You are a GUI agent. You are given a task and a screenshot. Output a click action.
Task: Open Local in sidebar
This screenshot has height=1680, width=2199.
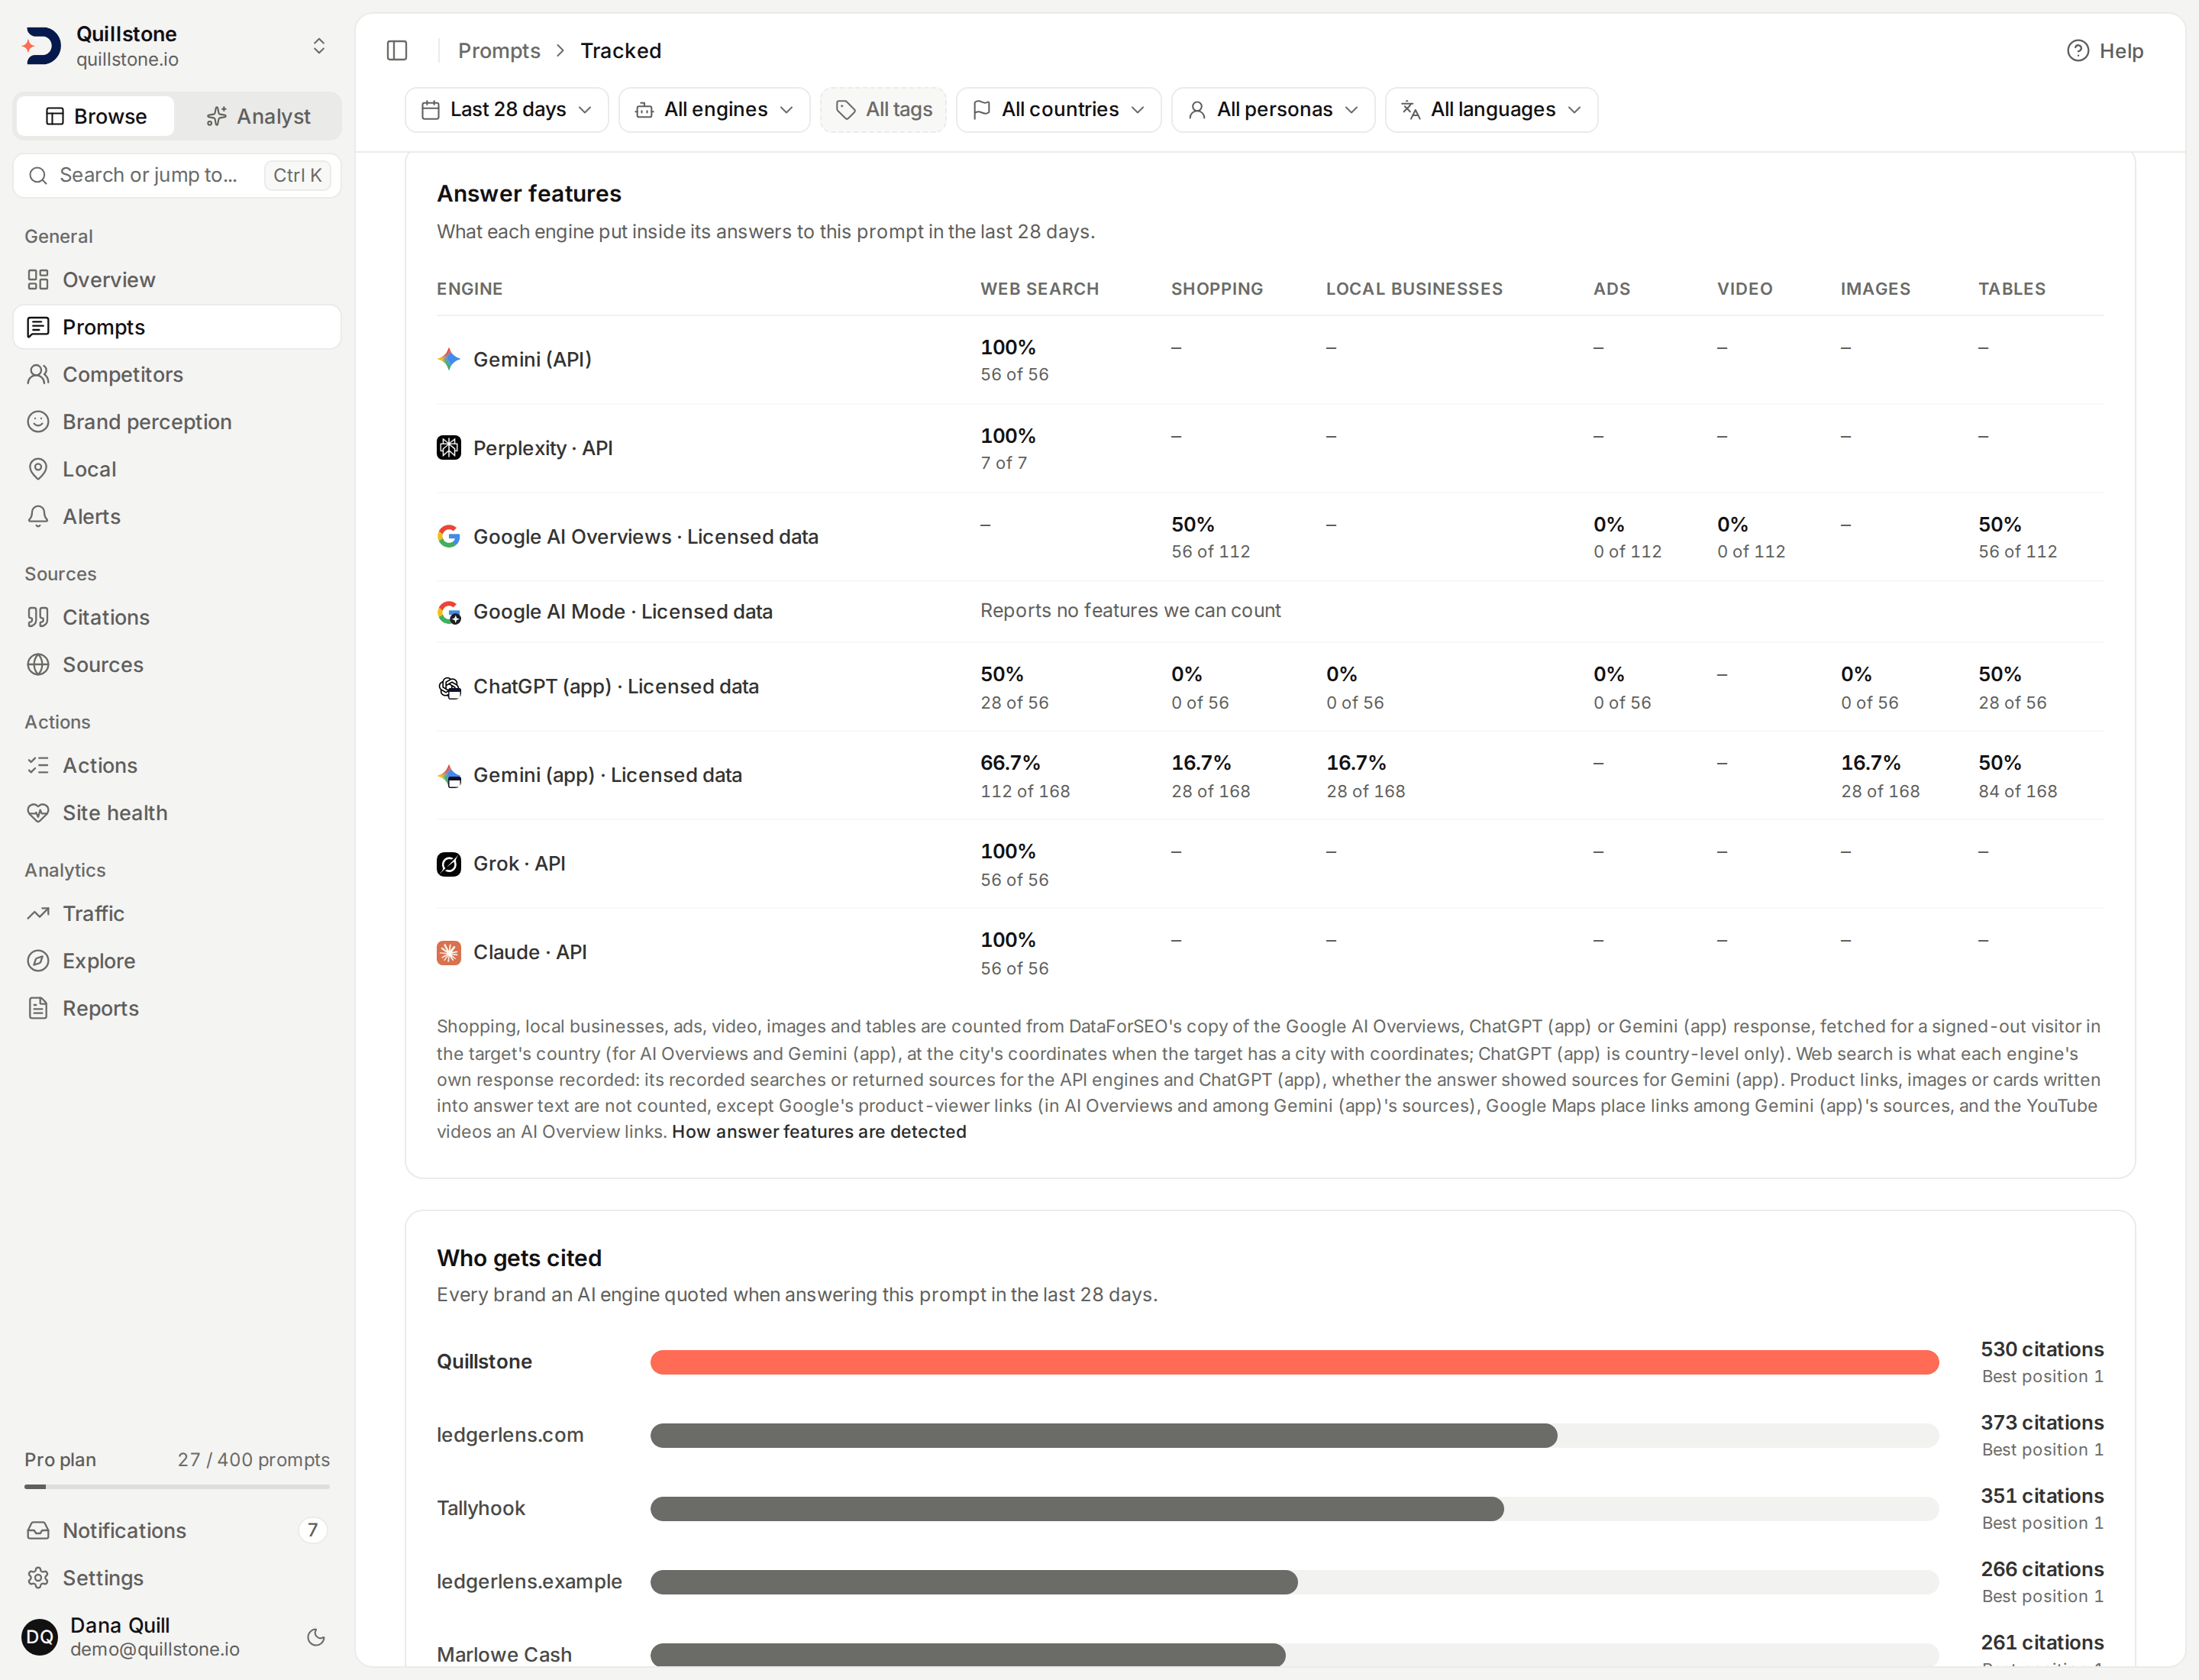[177, 469]
